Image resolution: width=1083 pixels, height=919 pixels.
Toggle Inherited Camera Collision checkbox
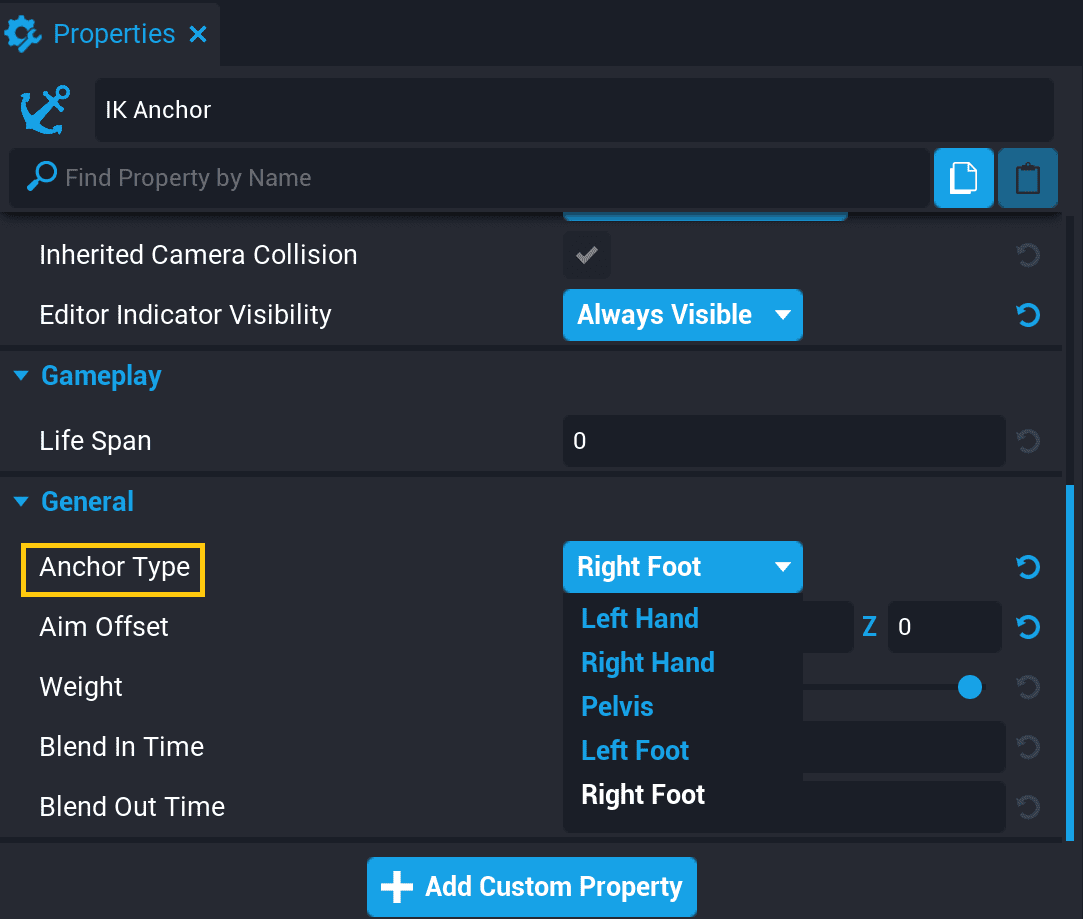tap(586, 256)
